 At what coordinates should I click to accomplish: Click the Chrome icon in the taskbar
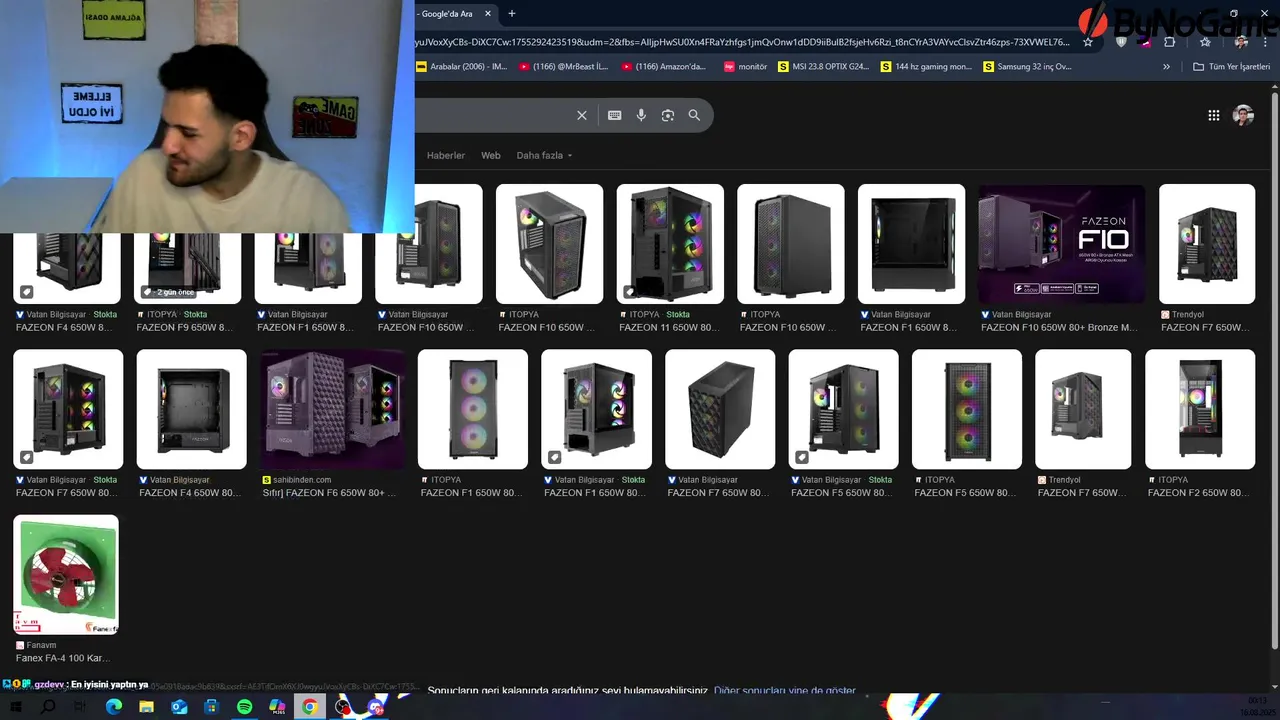pyautogui.click(x=310, y=707)
